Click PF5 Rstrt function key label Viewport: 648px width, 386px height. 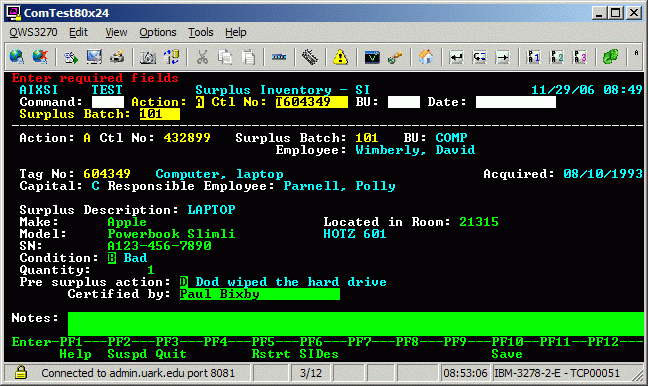click(x=271, y=348)
